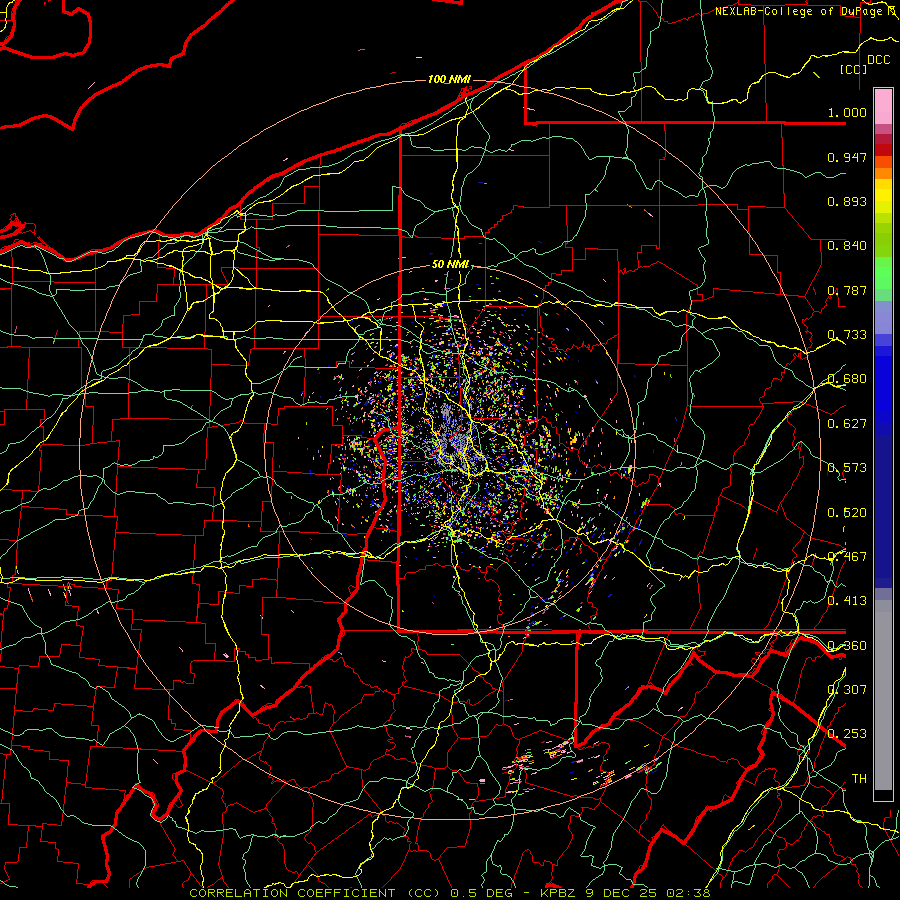Click the 0.307 legend value
Viewport: 900px width, 900px height.
point(847,690)
